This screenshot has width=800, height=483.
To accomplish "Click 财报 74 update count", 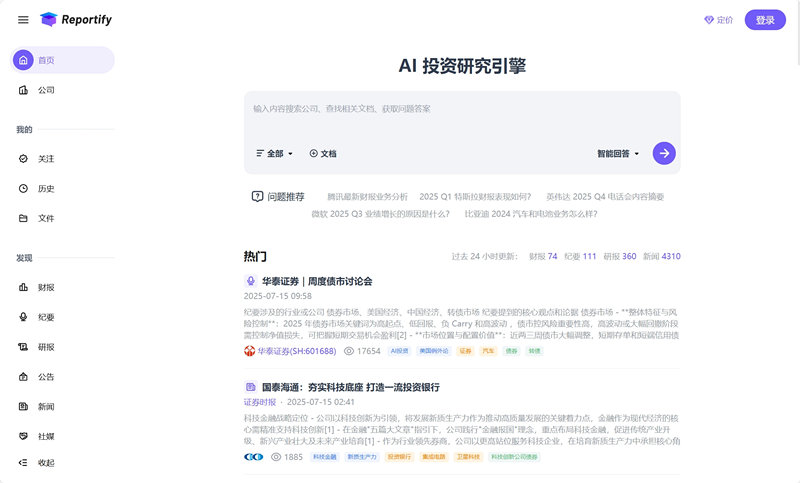I will (x=543, y=257).
